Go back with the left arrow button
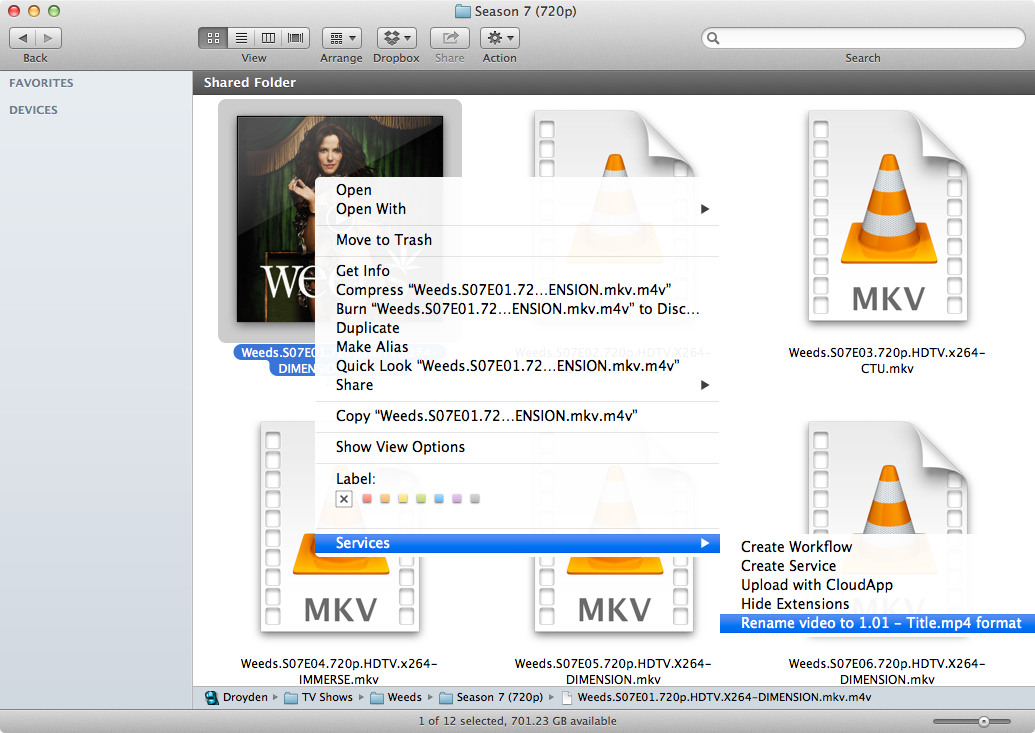 coord(22,38)
